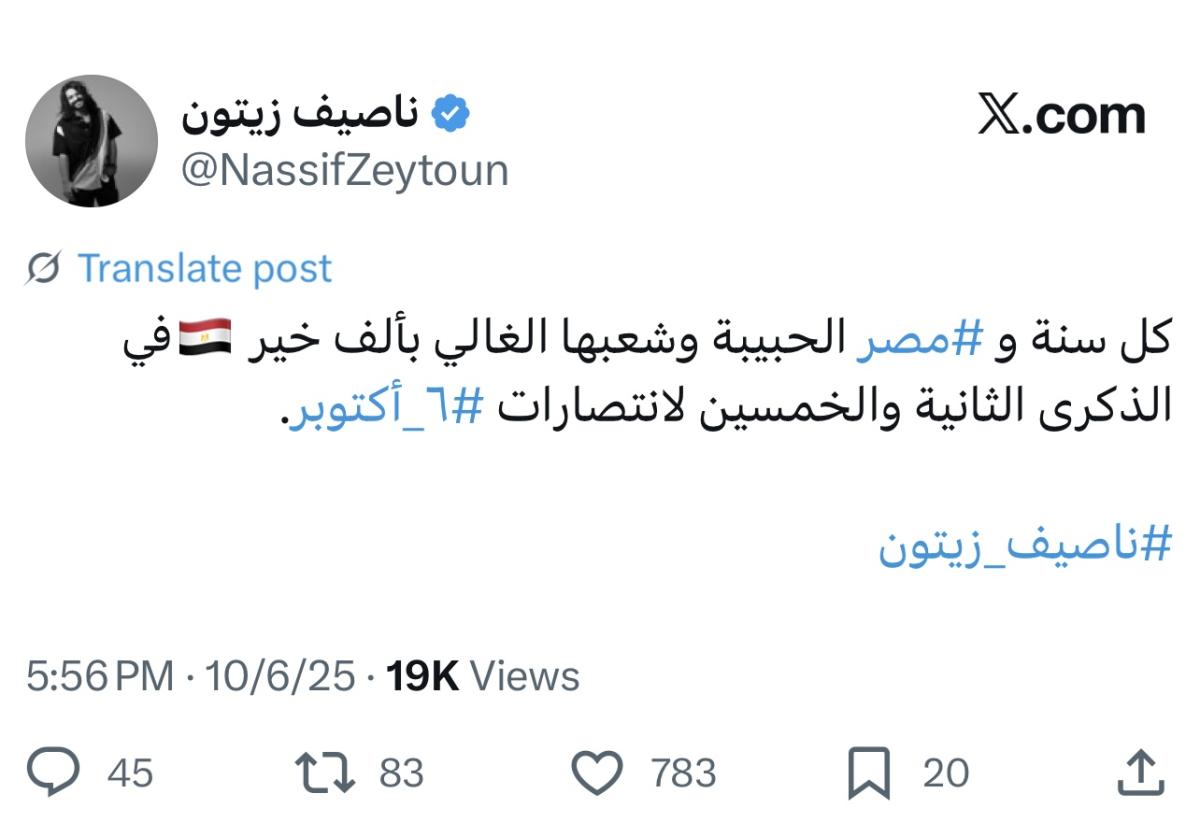Select the "Translate post" link
This screenshot has height=836, width=1200.
coord(205,269)
